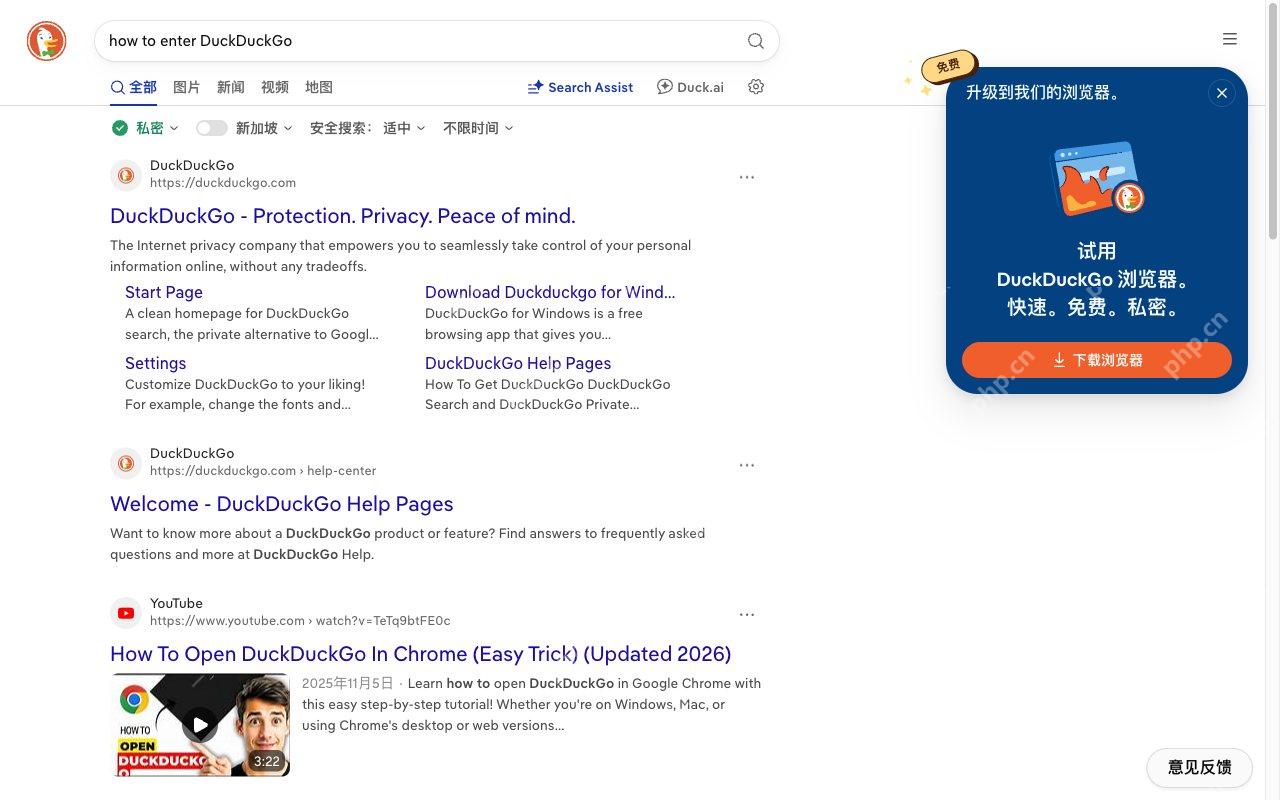Click the page vertical scrollbar
The image size is (1280, 800).
pyautogui.click(x=1273, y=120)
